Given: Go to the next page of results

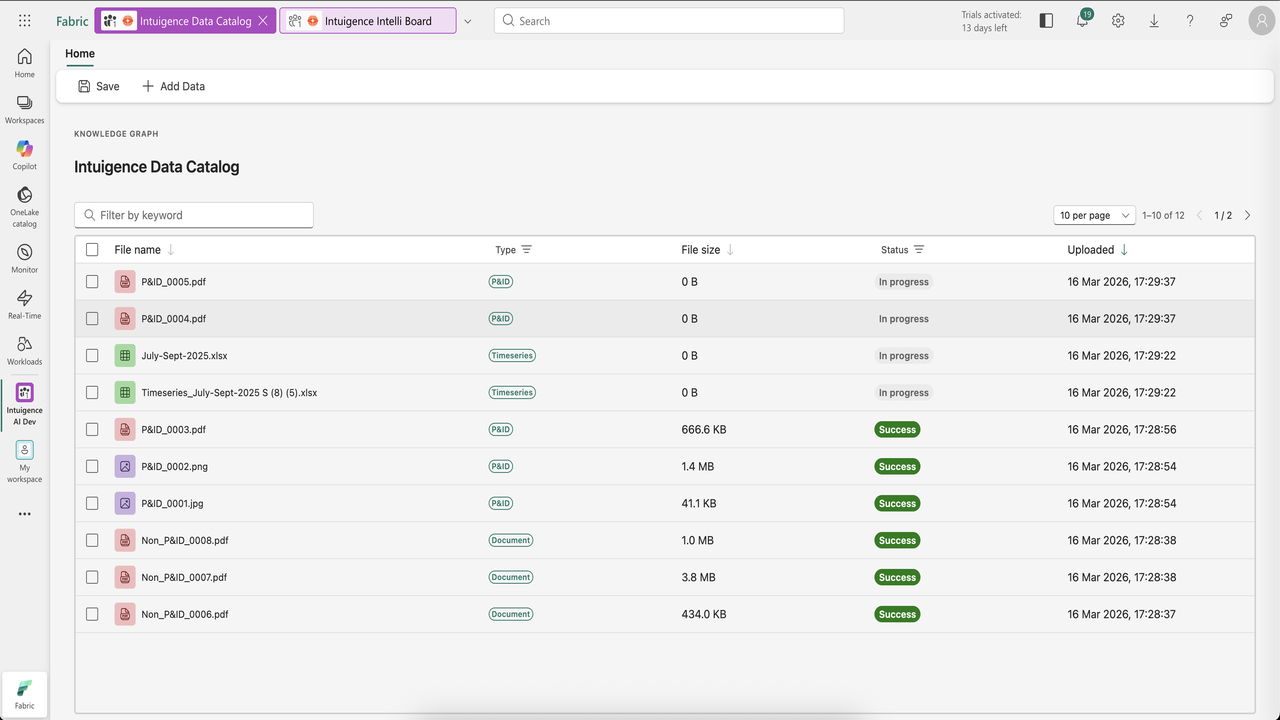Looking at the screenshot, I should [x=1247, y=215].
